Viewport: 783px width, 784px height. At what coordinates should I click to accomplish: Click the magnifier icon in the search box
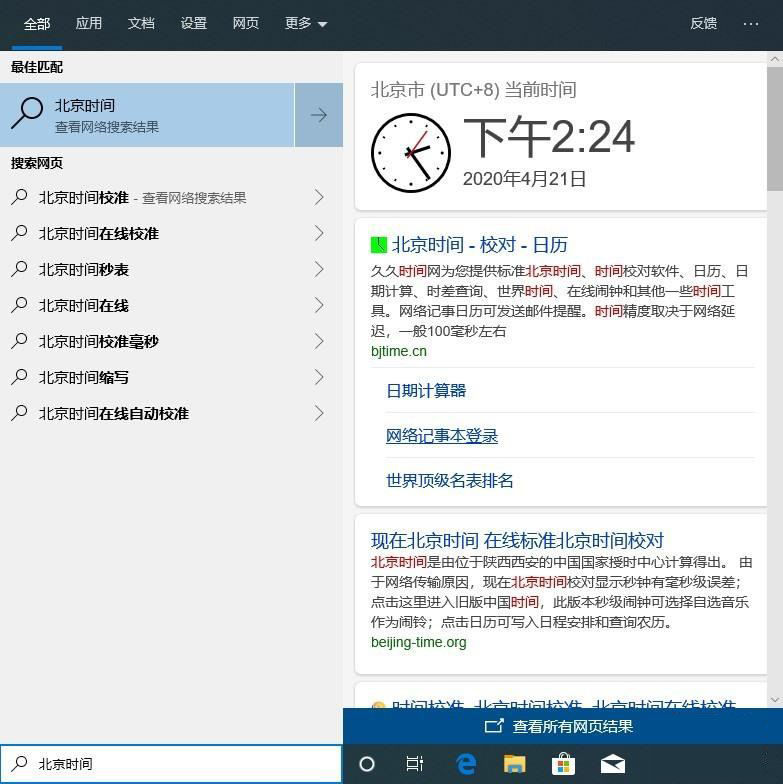coord(19,764)
